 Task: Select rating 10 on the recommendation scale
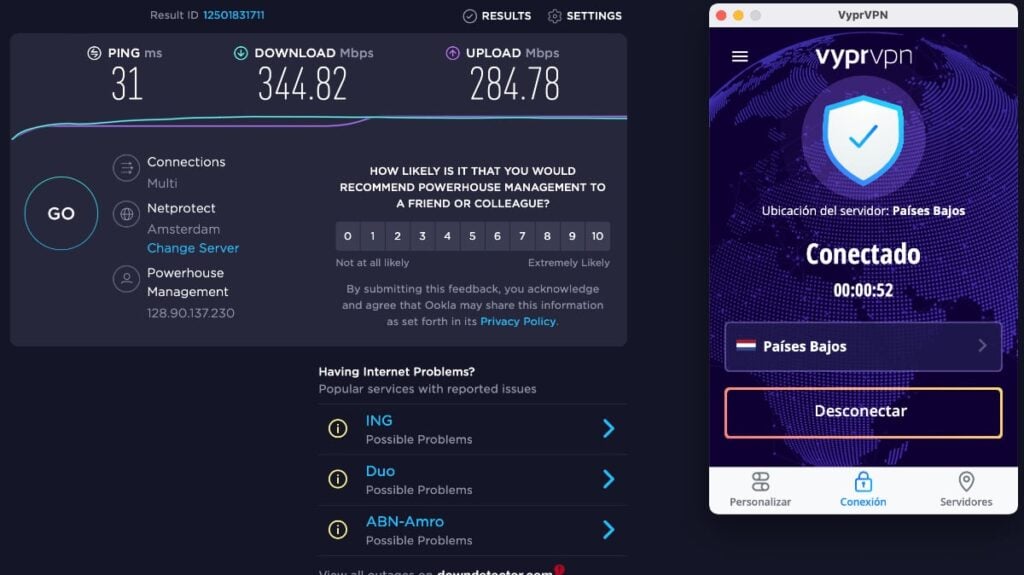pyautogui.click(x=598, y=236)
